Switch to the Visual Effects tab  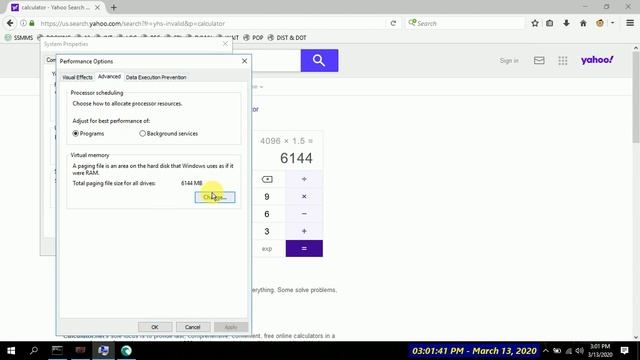(77, 77)
